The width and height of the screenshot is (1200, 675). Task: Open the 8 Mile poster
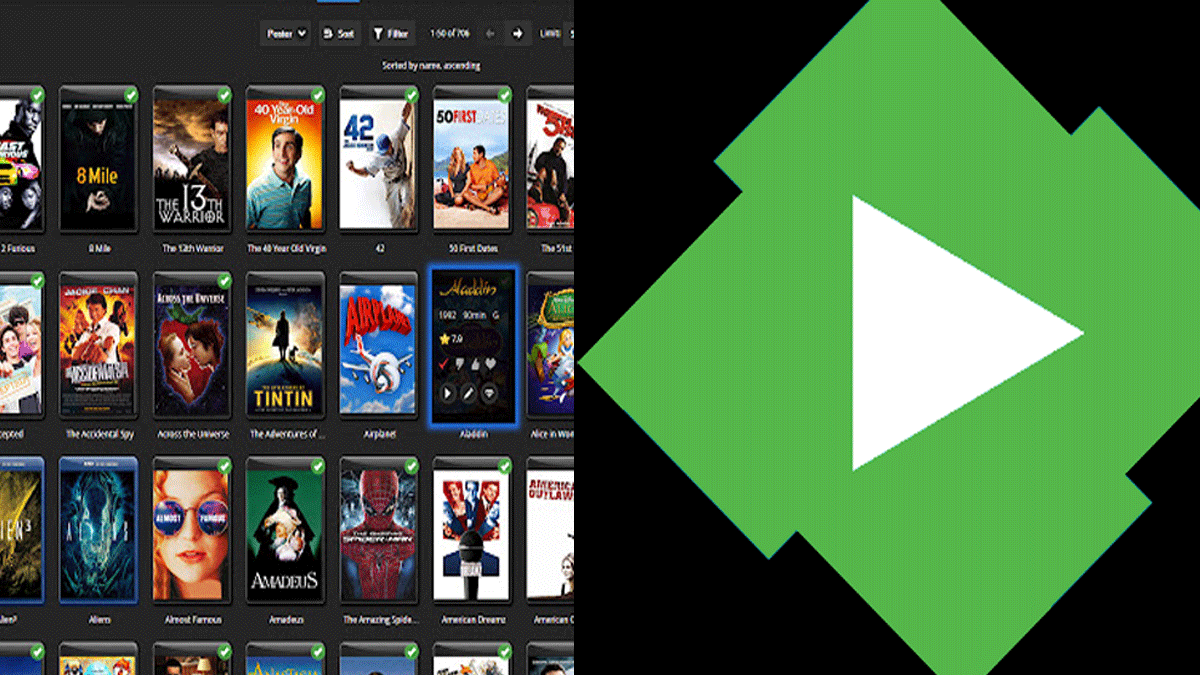pyautogui.click(x=98, y=160)
